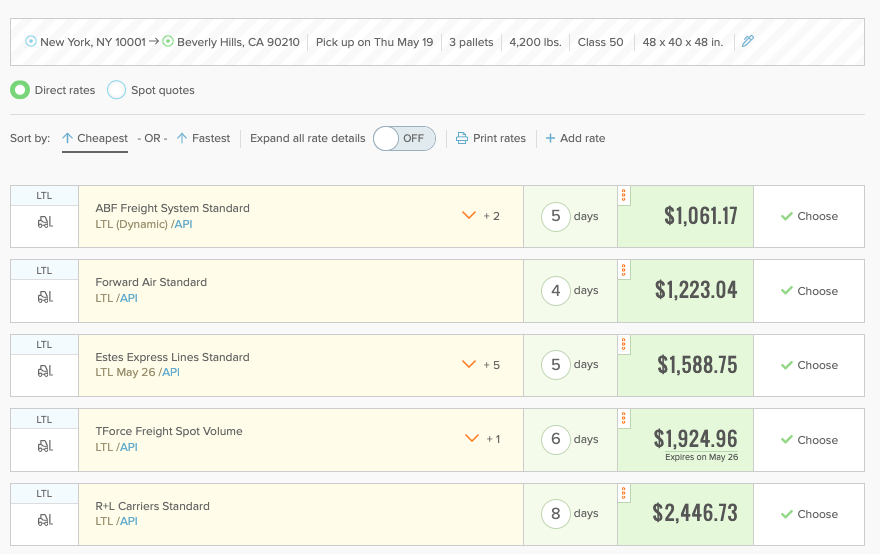Open the three-dot menu on the $1,924.96 rate
The image size is (880, 554).
click(624, 419)
